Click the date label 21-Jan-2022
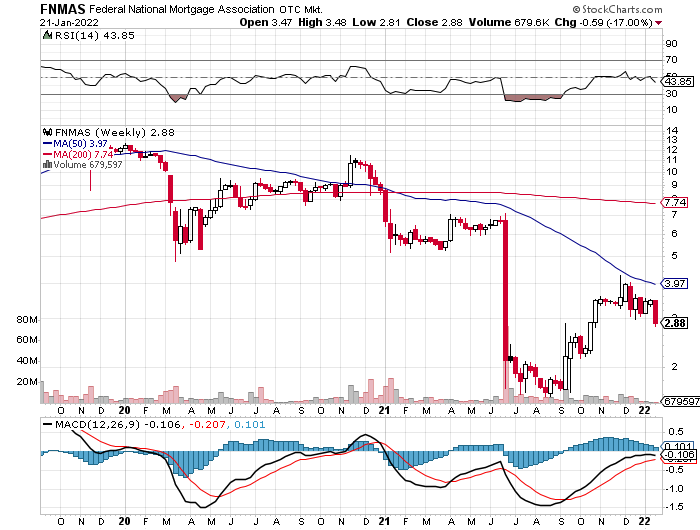 [x=69, y=22]
